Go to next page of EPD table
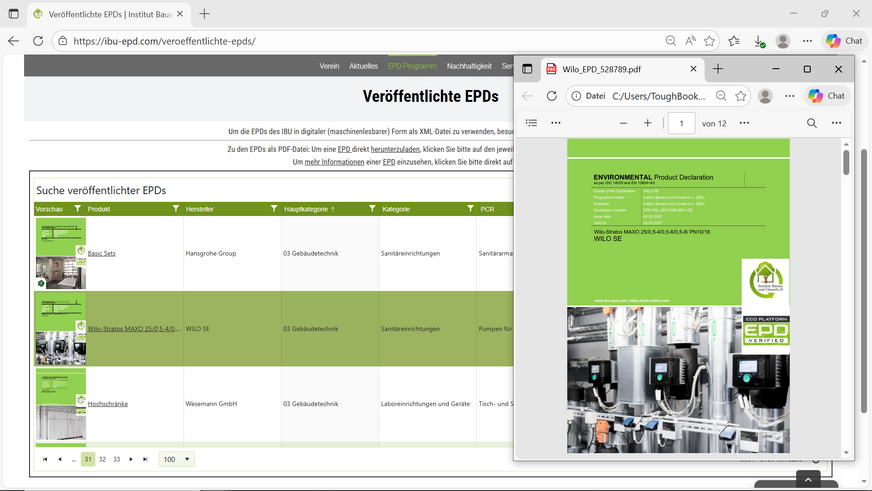This screenshot has height=491, width=872. (131, 459)
